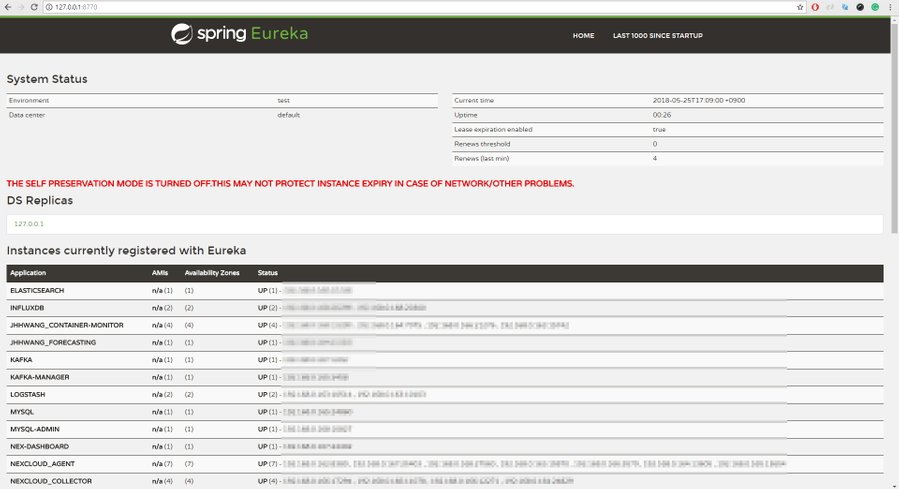Image resolution: width=899 pixels, height=489 pixels.
Task: Click the 'Renews threshold' label
Action: [x=482, y=144]
